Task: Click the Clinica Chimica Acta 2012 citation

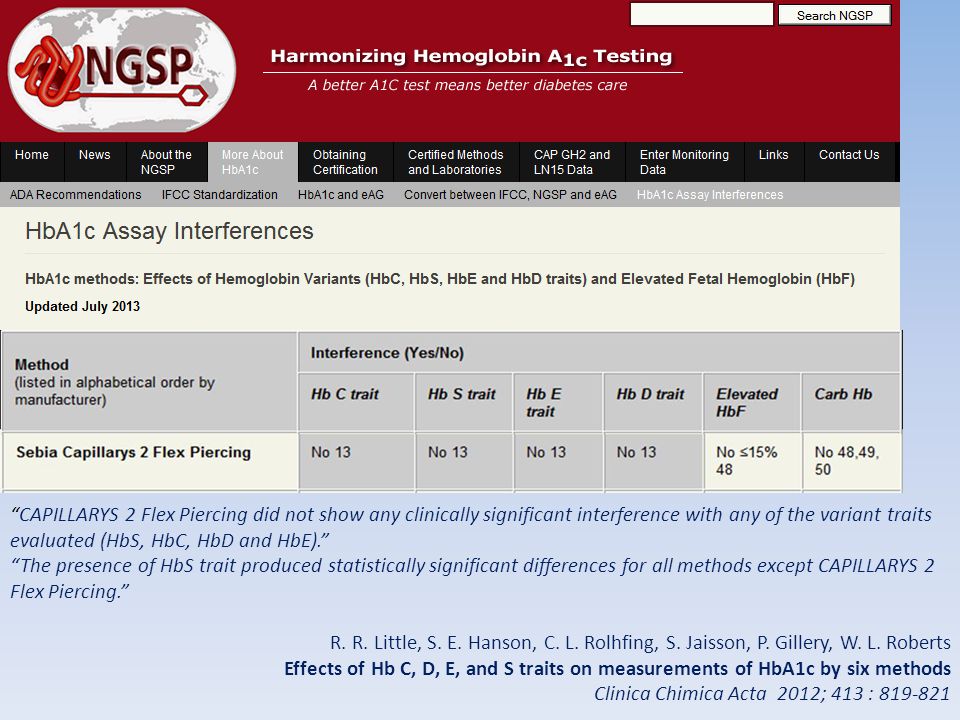Action: 772,694
